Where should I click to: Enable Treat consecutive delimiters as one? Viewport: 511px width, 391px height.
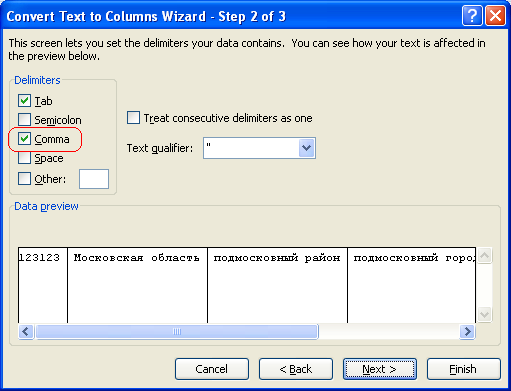click(133, 118)
